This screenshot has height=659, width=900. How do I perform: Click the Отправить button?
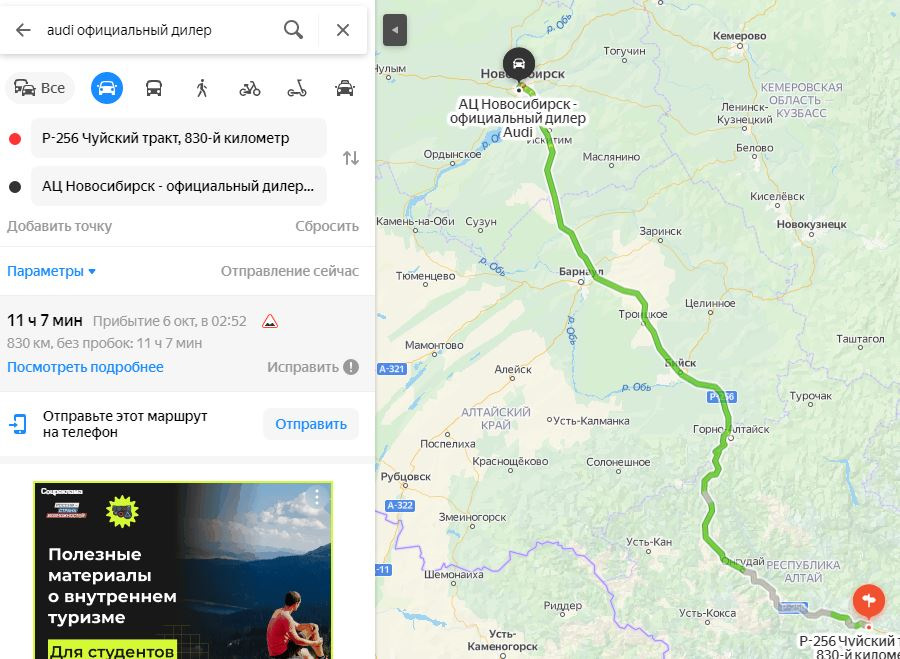311,424
